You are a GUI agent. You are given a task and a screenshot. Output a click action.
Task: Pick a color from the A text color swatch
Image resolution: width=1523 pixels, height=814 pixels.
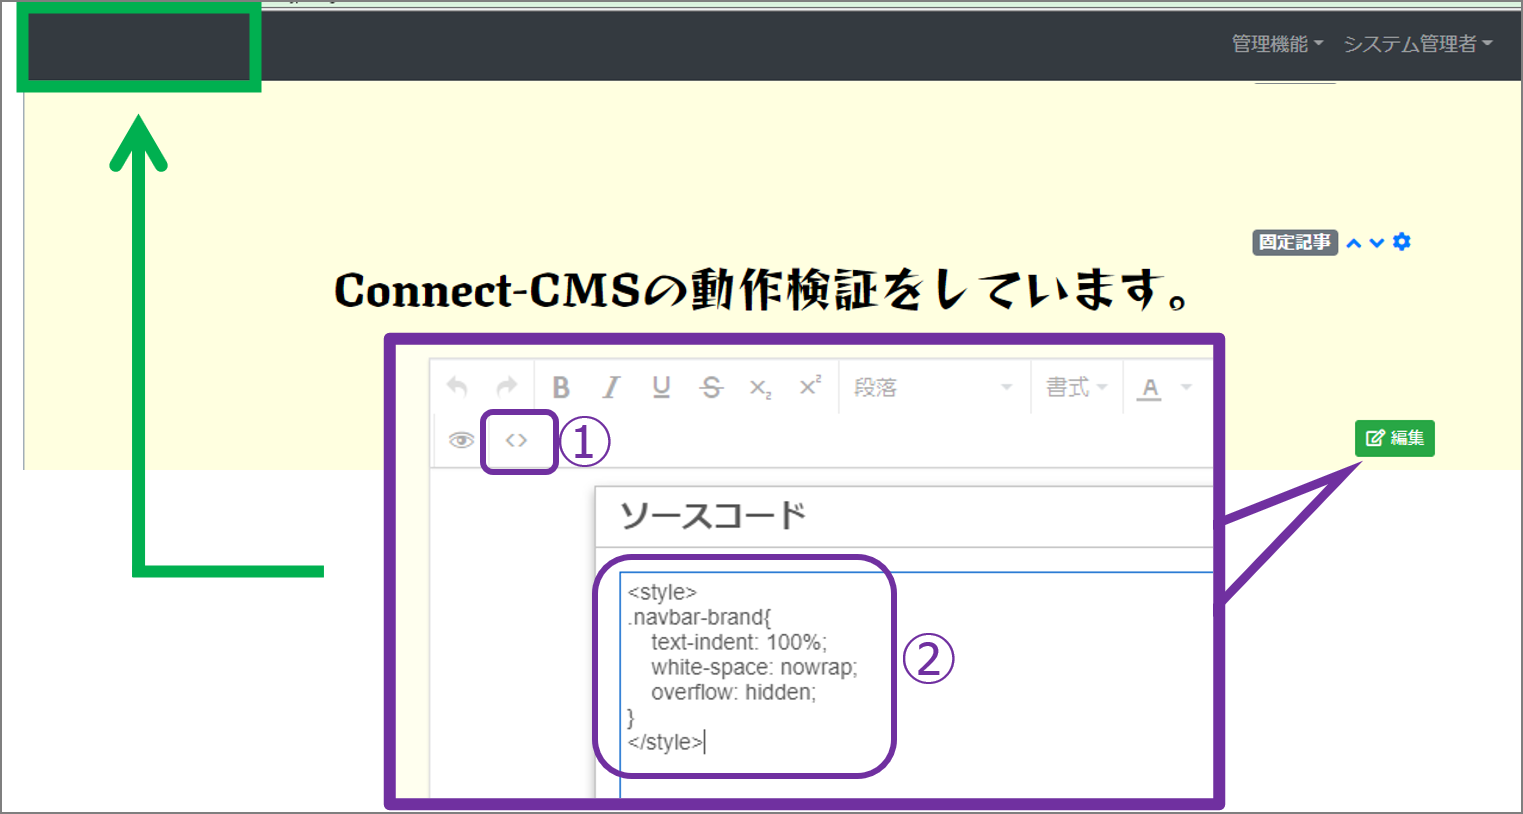(x=1150, y=386)
